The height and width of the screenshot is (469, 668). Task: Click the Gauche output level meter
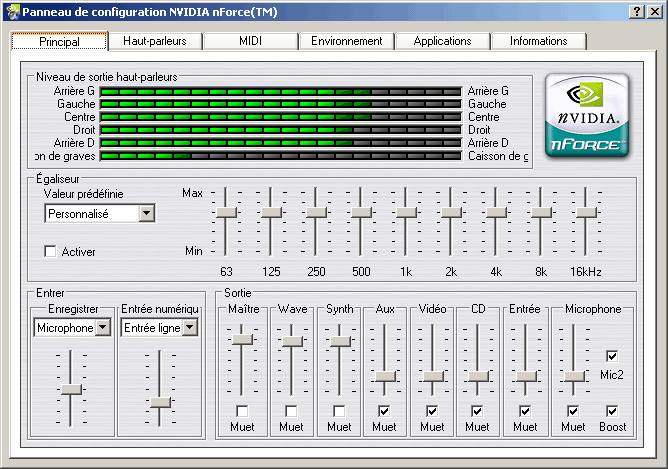click(x=281, y=104)
